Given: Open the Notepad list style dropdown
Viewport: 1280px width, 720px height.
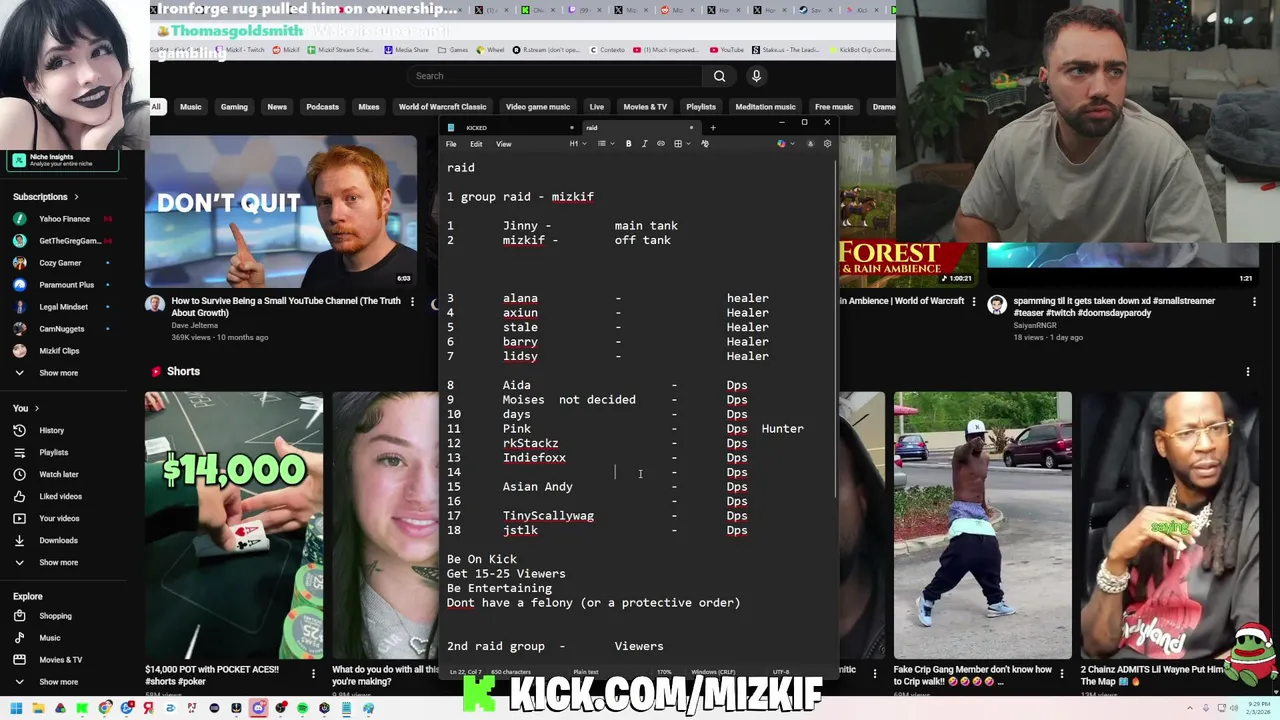Looking at the screenshot, I should click(605, 144).
